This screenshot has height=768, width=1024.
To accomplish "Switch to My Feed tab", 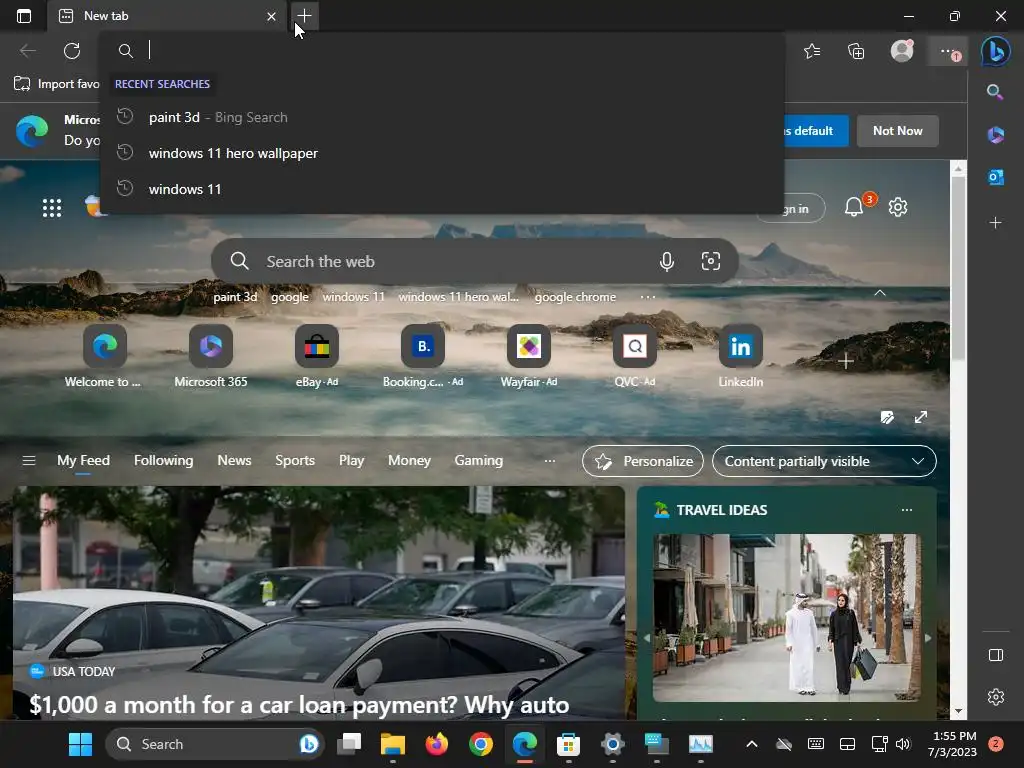I will pos(83,460).
